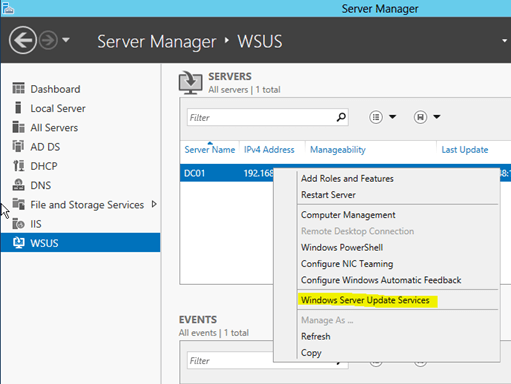Click the servers list view options icon
The height and width of the screenshot is (384, 511).
tap(376, 117)
